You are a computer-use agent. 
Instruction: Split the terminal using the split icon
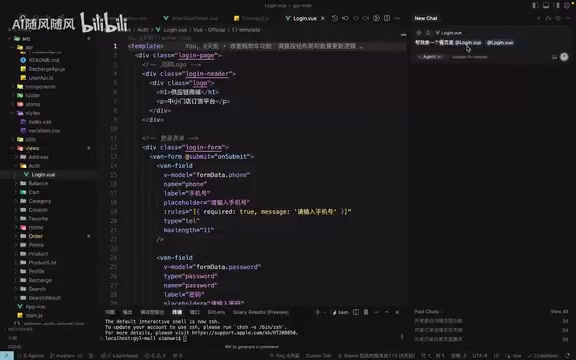pyautogui.click(x=356, y=312)
